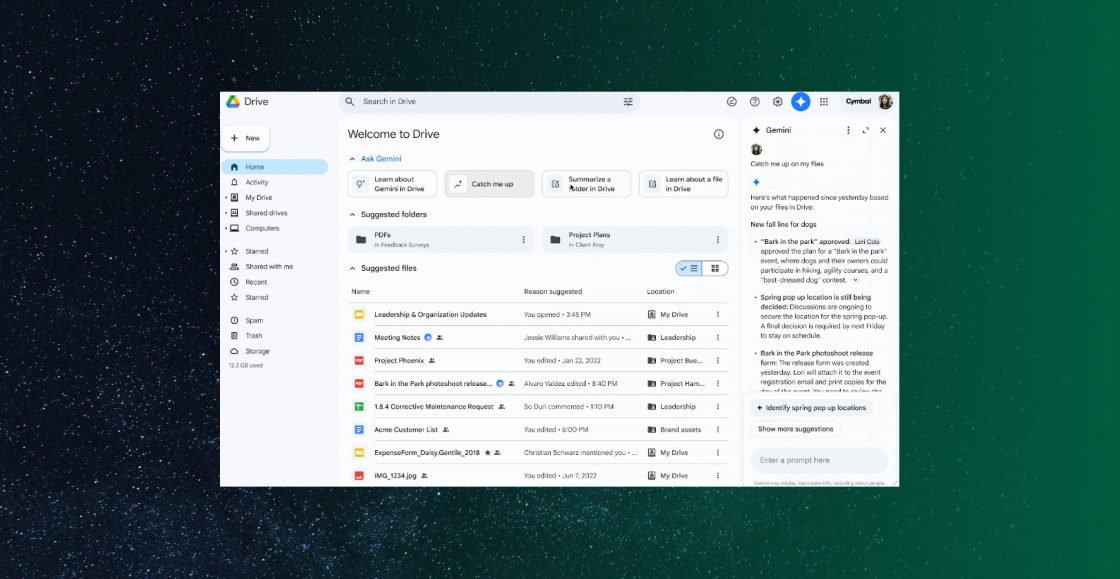Expand the Shared drives tree arrow
The width and height of the screenshot is (1120, 579).
tap(226, 213)
